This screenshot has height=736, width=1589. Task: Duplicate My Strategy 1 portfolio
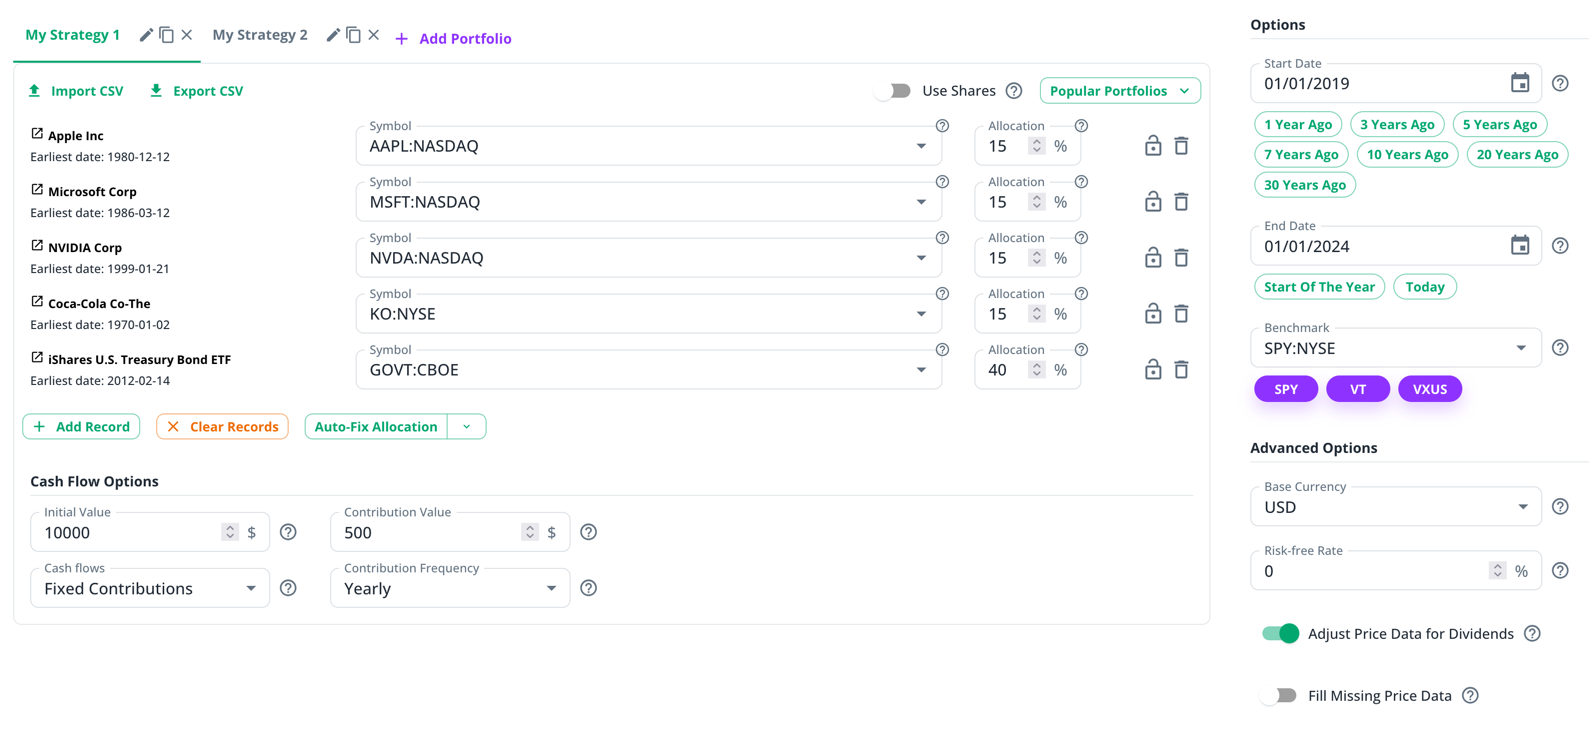(167, 35)
